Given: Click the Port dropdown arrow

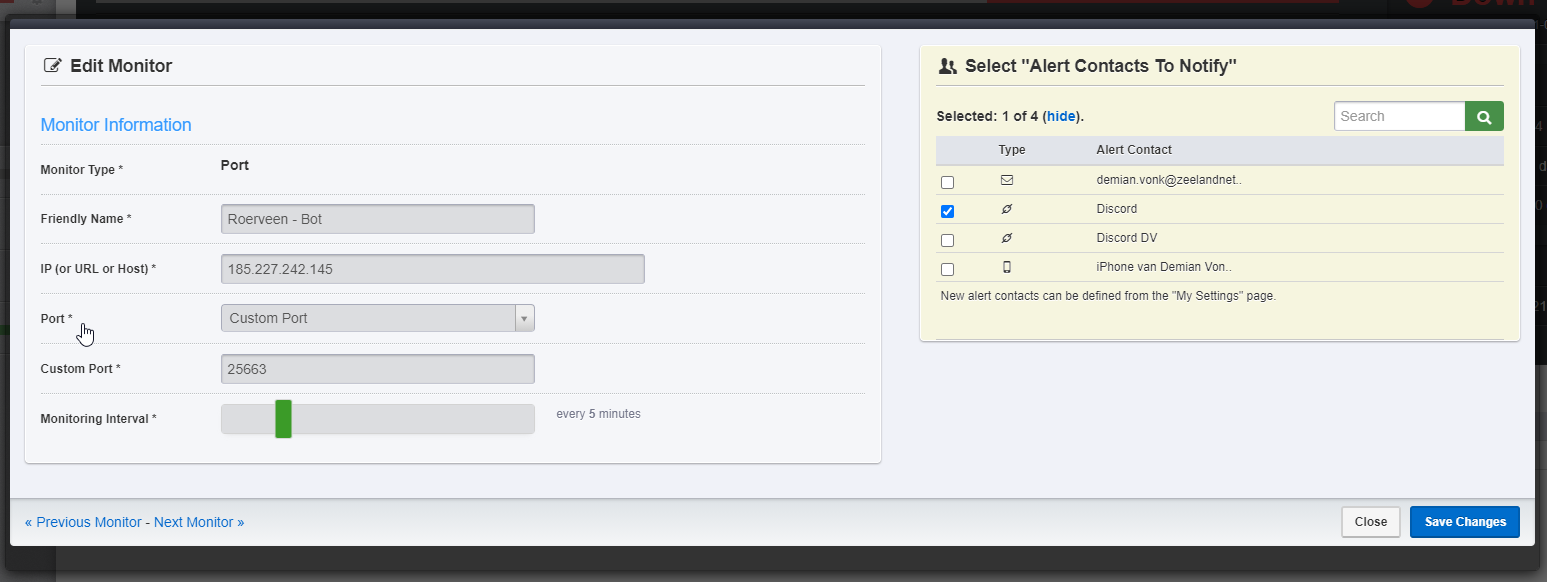Looking at the screenshot, I should pos(524,318).
